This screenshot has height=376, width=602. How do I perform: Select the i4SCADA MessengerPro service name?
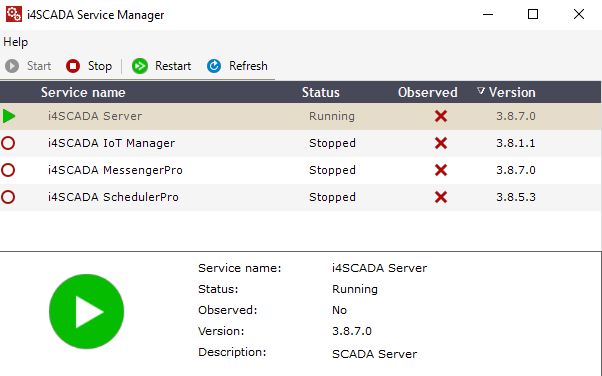click(115, 170)
